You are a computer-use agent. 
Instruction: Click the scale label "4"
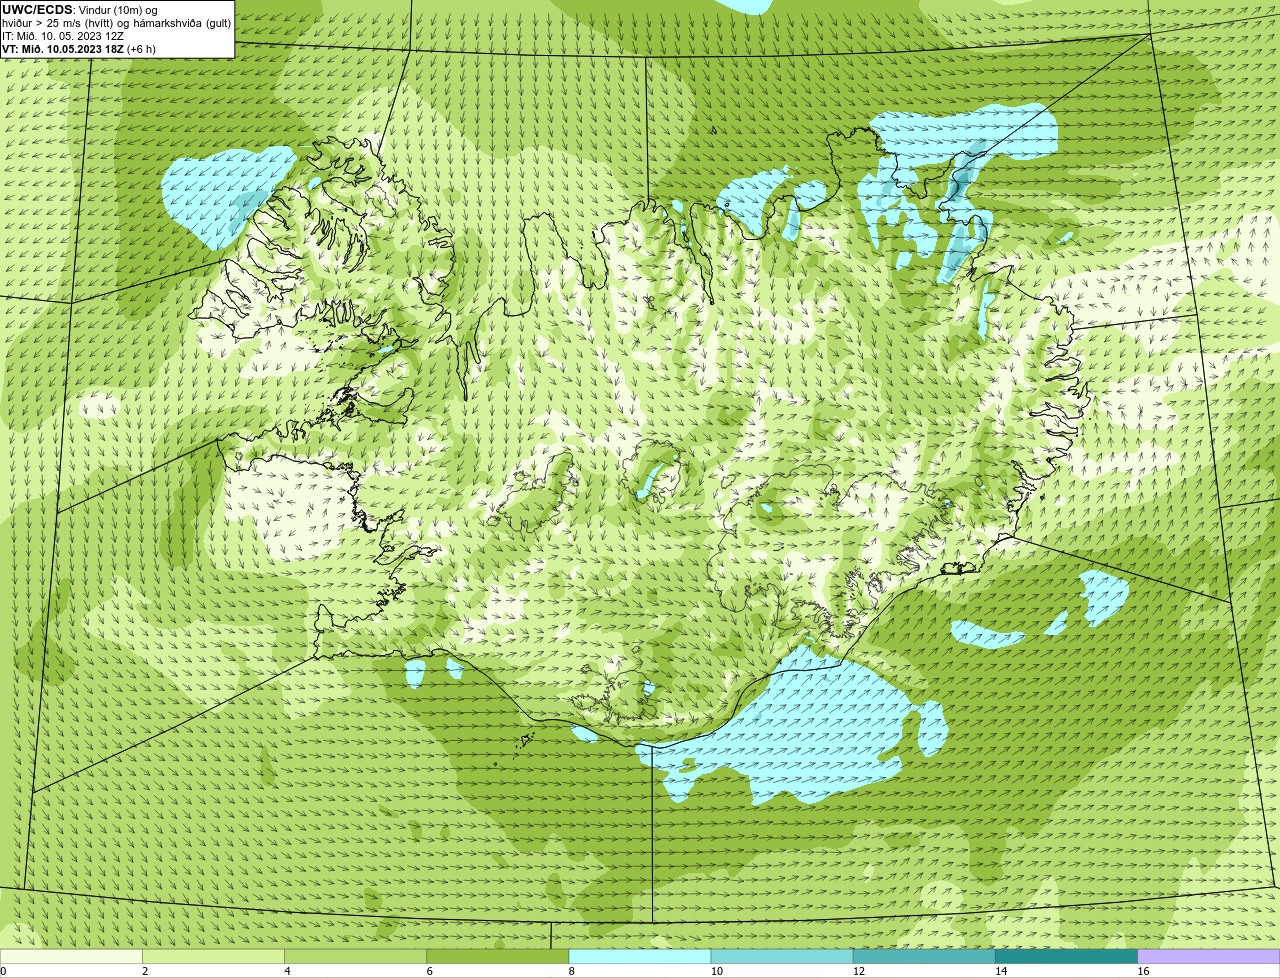coord(287,971)
